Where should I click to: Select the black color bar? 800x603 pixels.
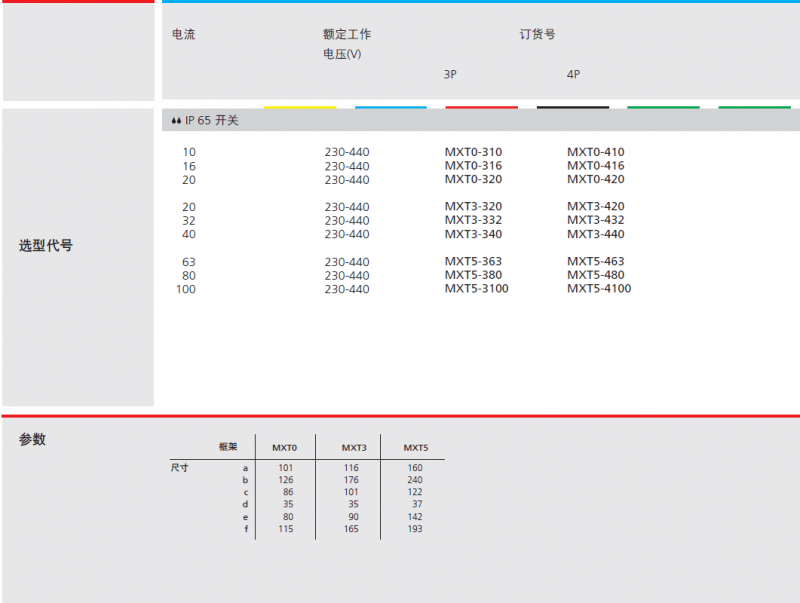point(572,107)
